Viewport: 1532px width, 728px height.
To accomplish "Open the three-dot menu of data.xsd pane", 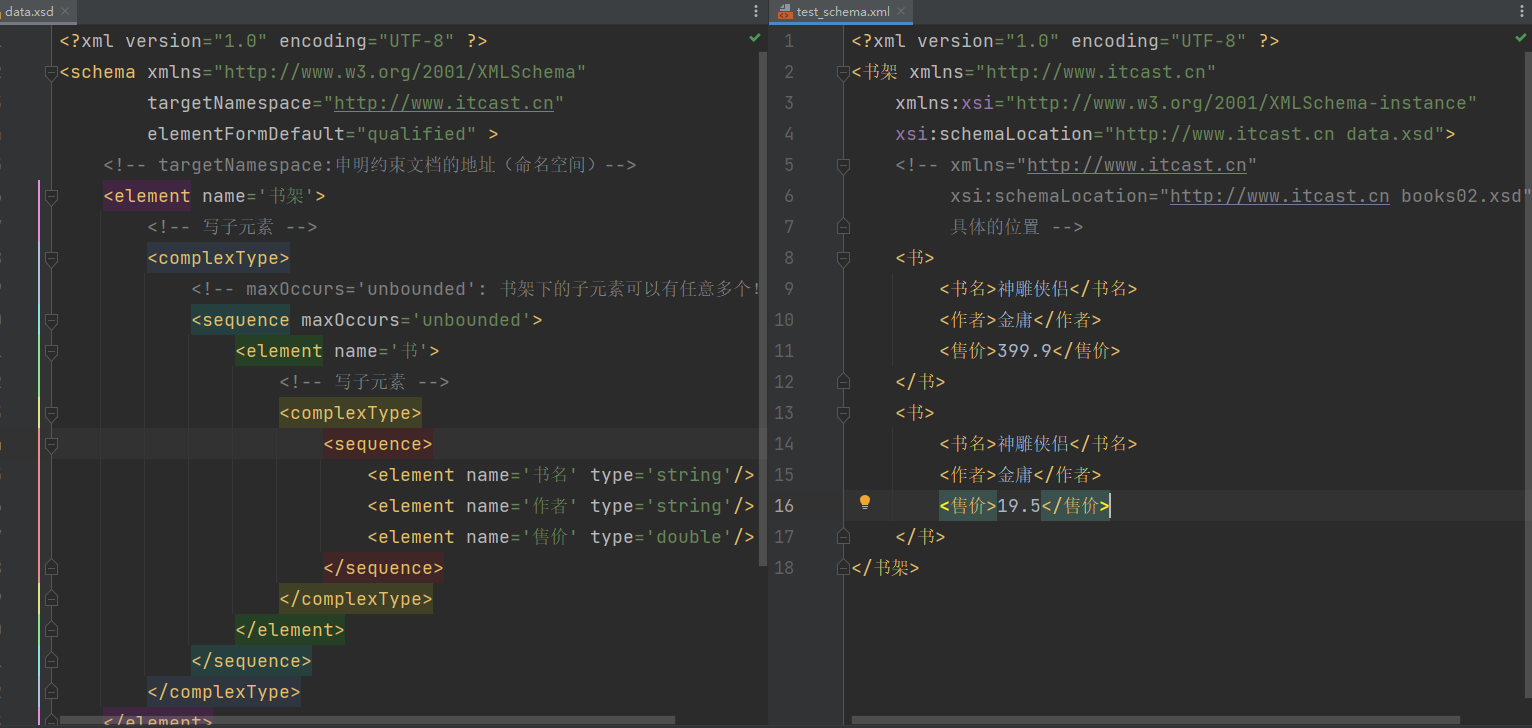I will pos(756,11).
